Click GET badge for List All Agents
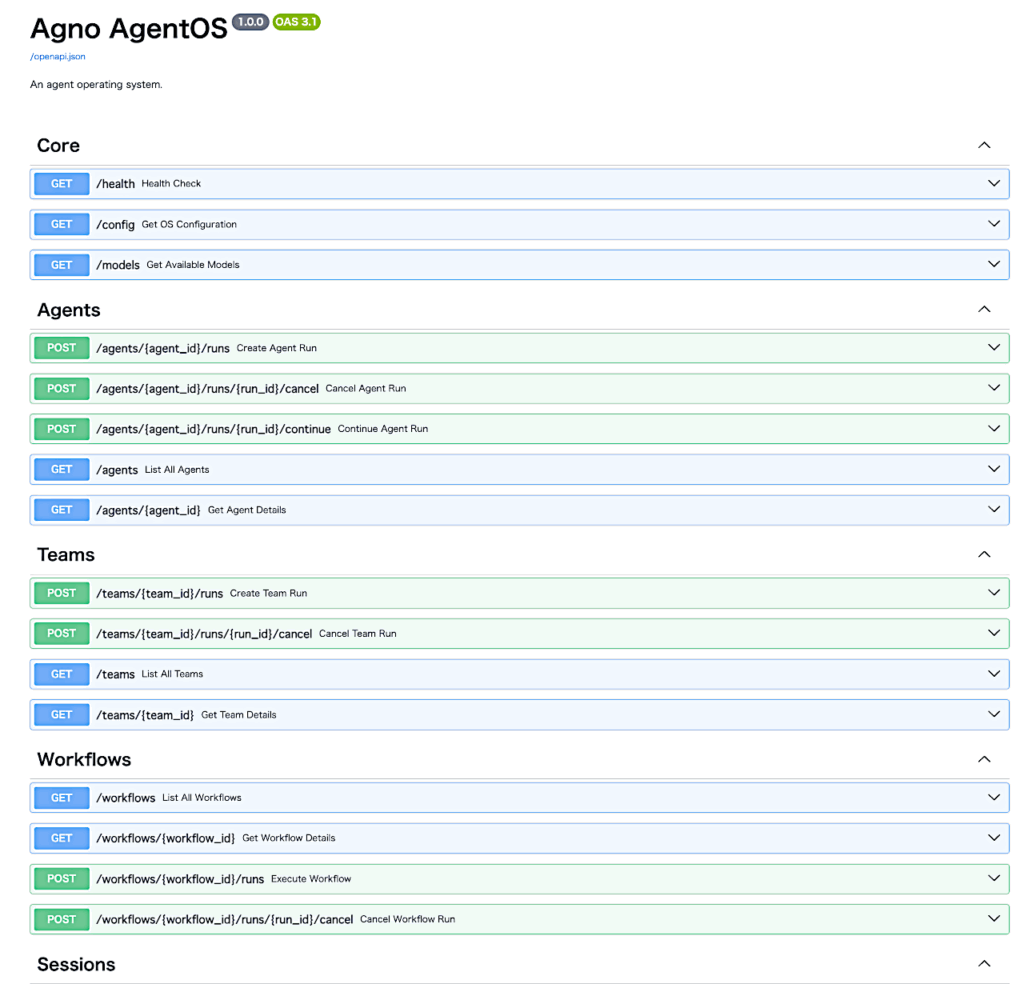1024x984 pixels. (x=61, y=469)
